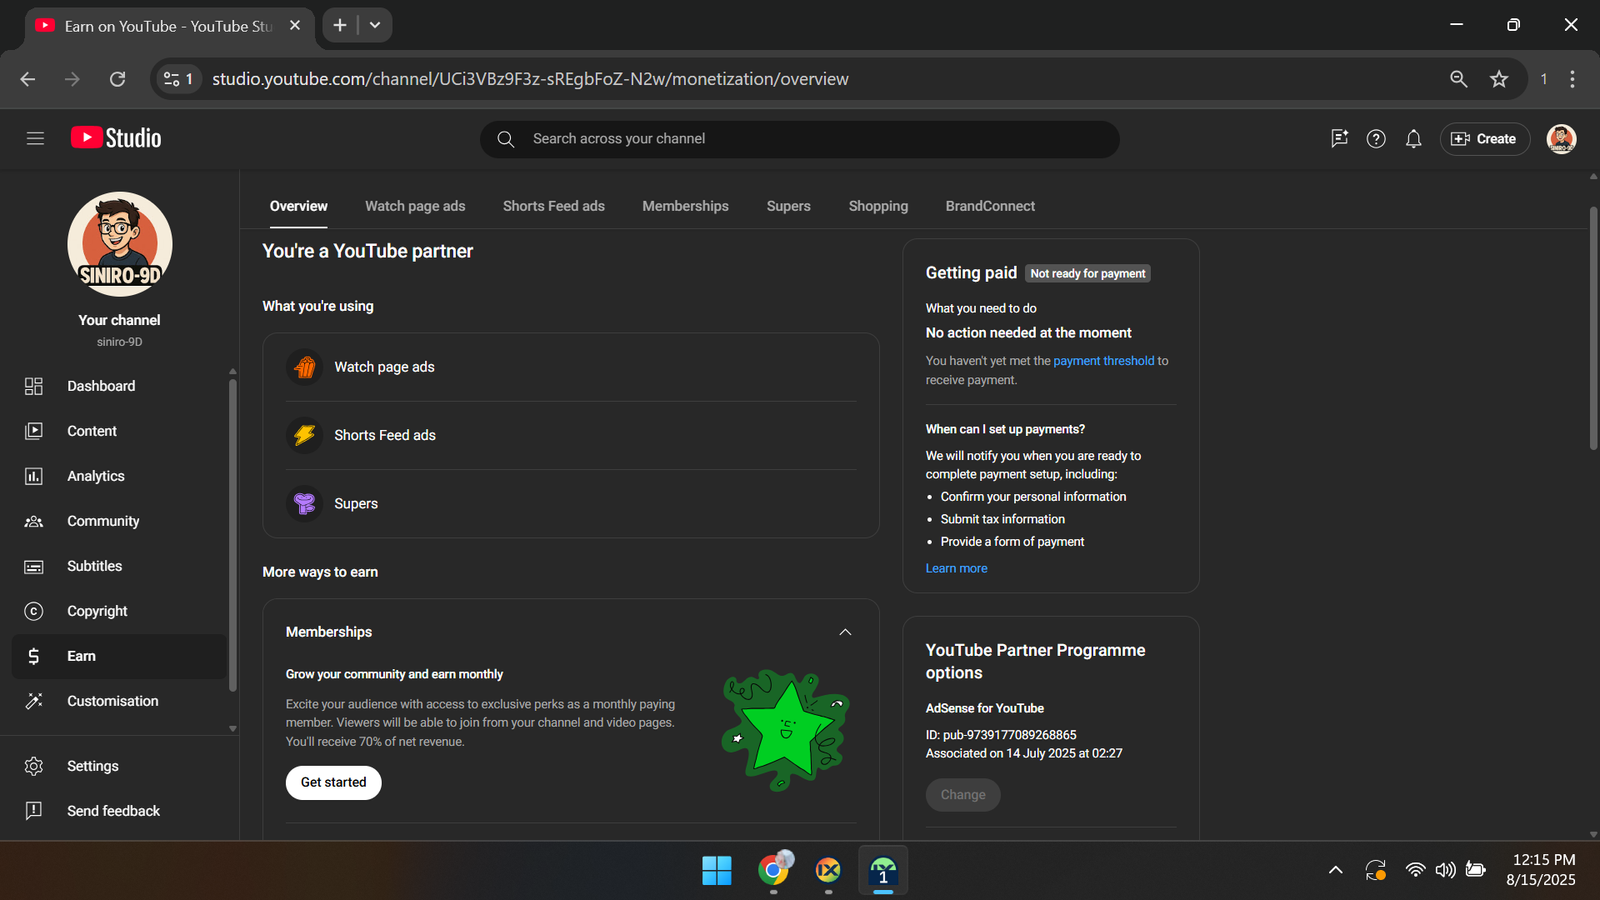Screen dimensions: 1600x900
Task: Switch to the Watch page ads tab
Action: (415, 206)
